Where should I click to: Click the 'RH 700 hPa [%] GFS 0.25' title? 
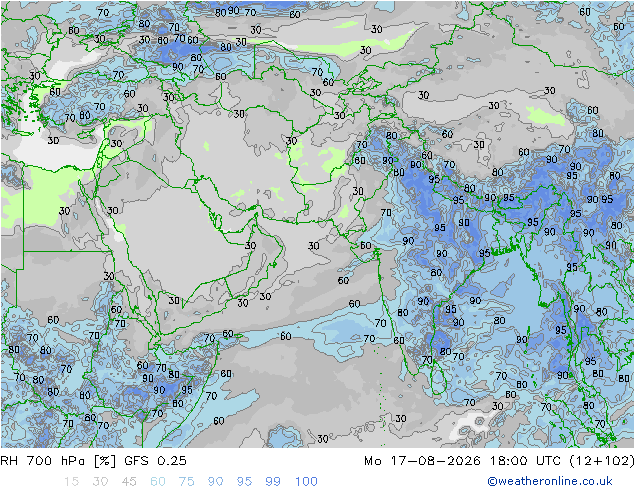(x=93, y=461)
